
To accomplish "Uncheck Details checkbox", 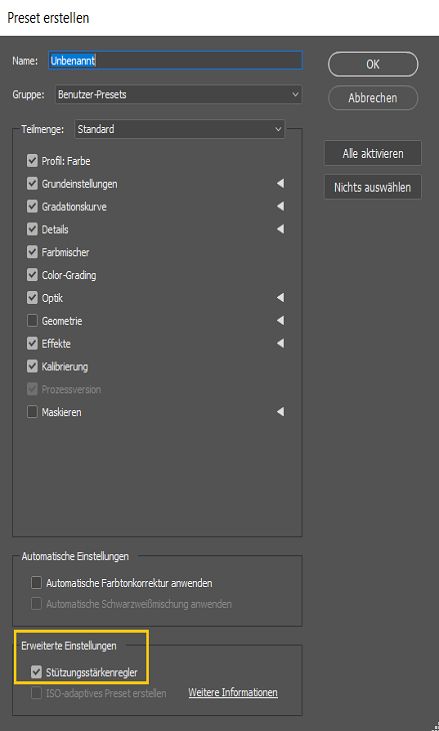I will (x=32, y=229).
